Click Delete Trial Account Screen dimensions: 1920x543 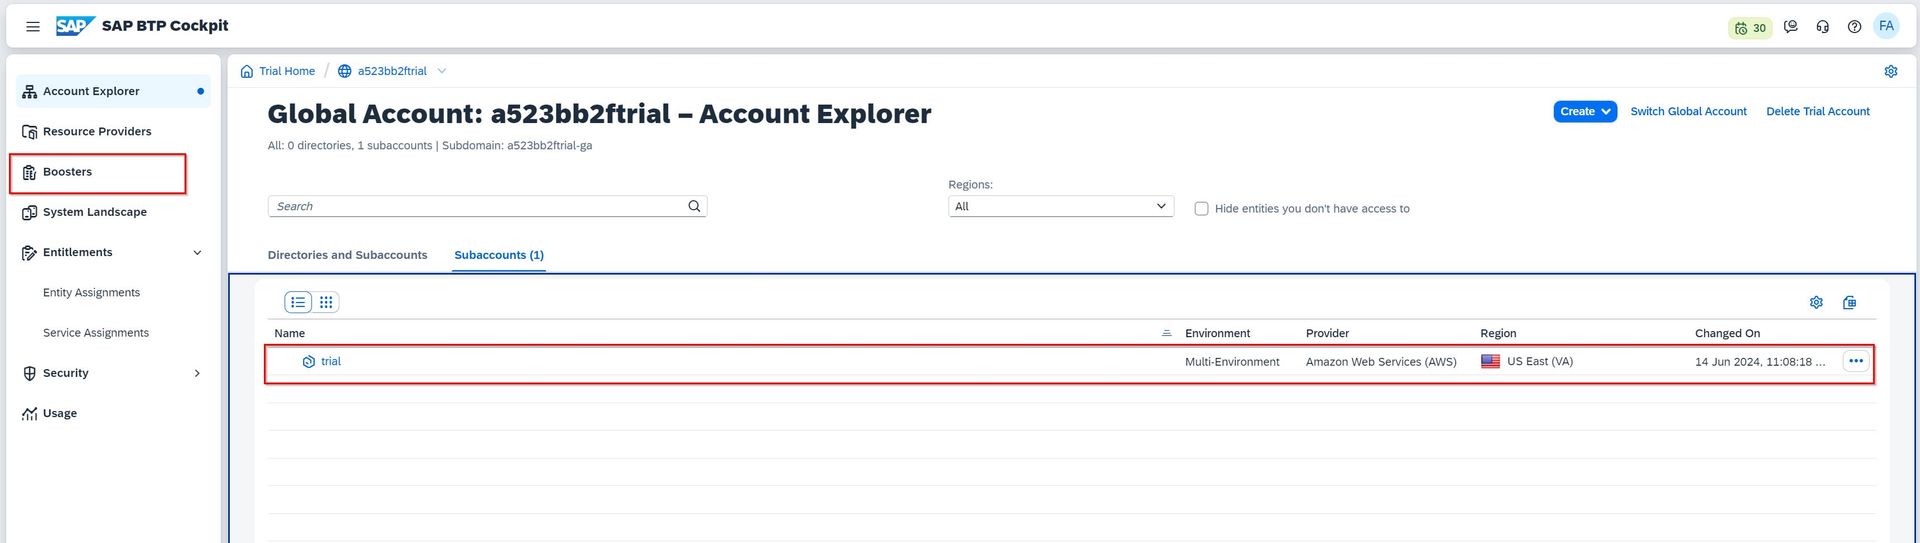tap(1817, 111)
